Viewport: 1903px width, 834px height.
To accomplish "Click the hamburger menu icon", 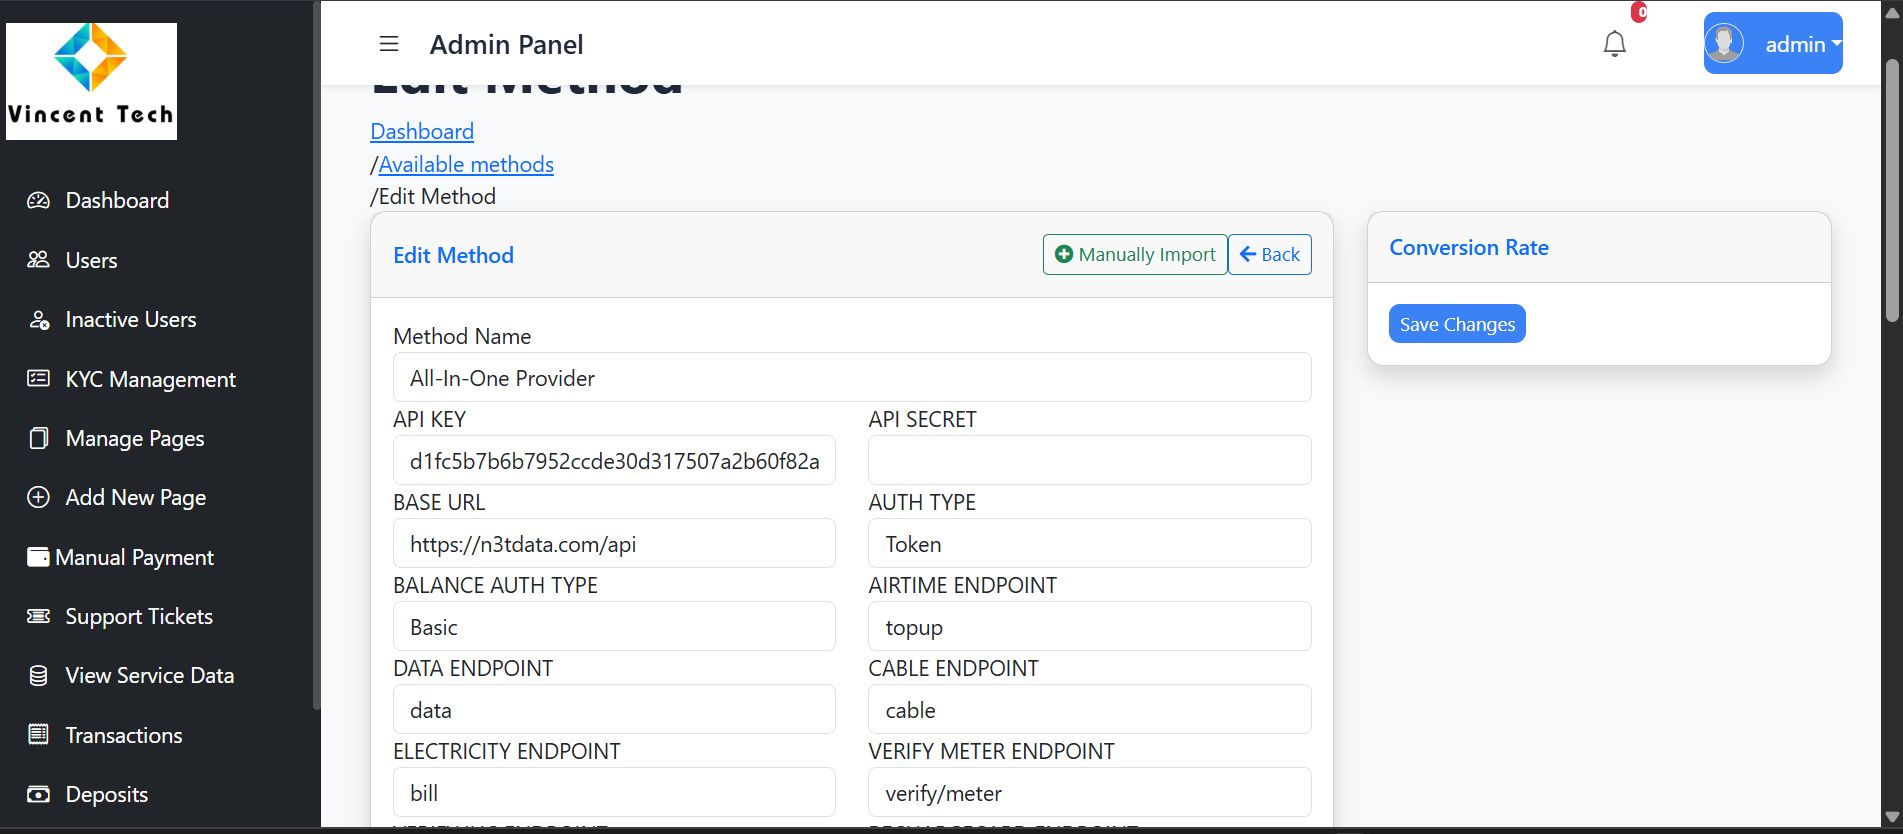I will click(x=389, y=44).
